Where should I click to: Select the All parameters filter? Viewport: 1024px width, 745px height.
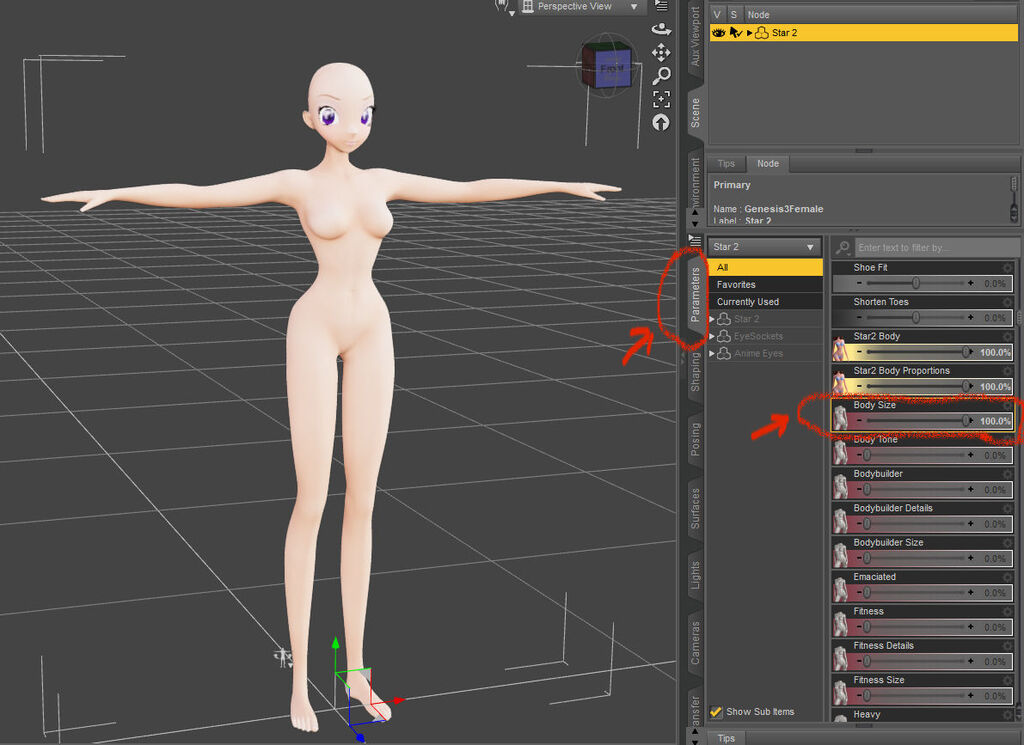pyautogui.click(x=765, y=267)
